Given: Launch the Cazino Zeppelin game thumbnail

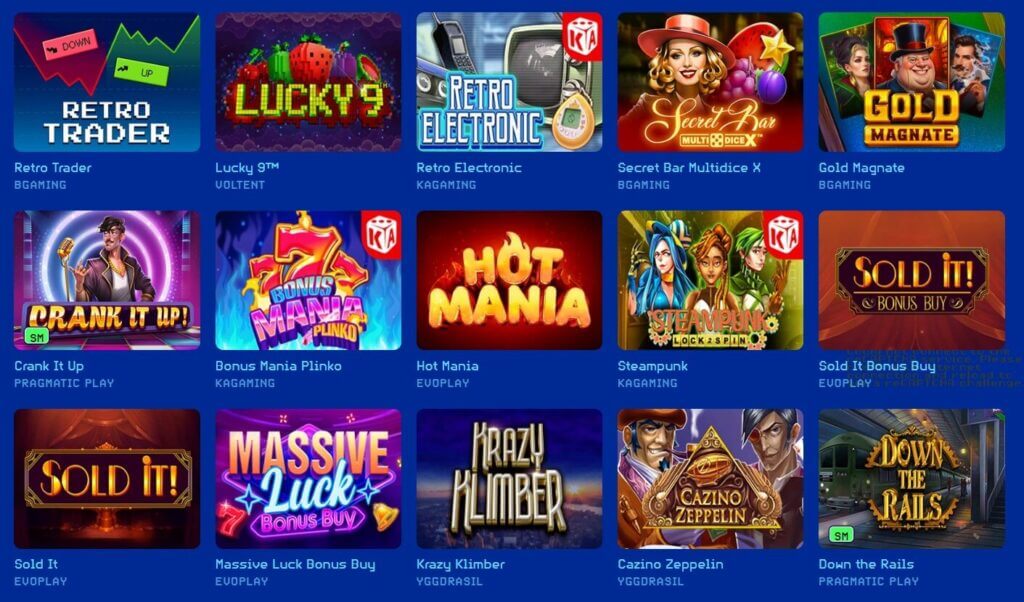Looking at the screenshot, I should (x=711, y=479).
